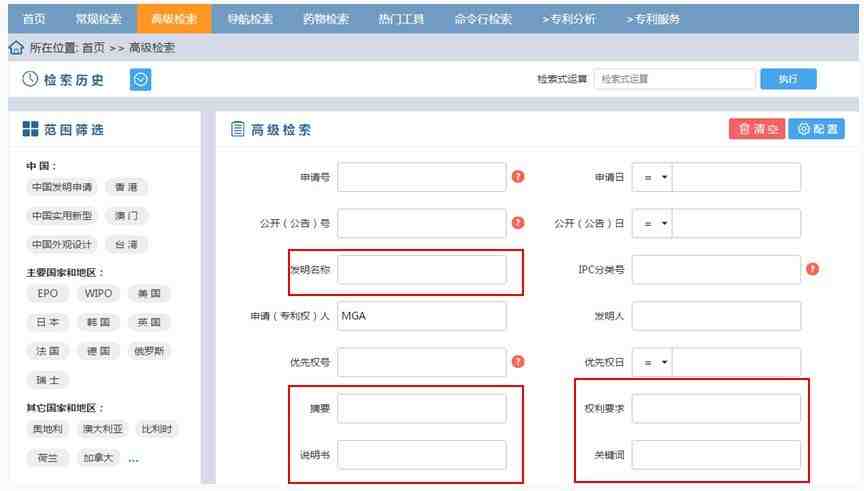
Task: Open the 优先权日 operator dropdown
Action: tap(653, 362)
